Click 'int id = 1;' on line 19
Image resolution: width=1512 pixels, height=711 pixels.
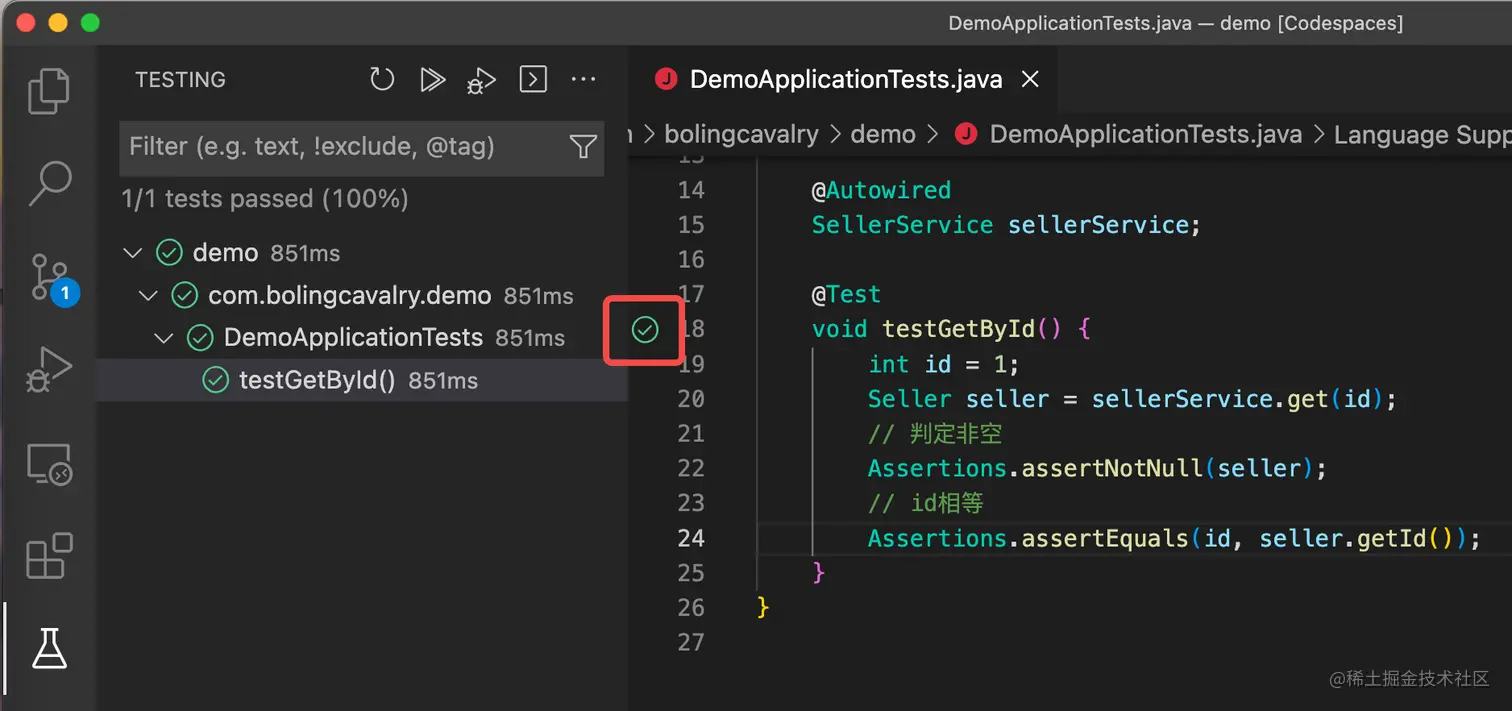pos(944,364)
